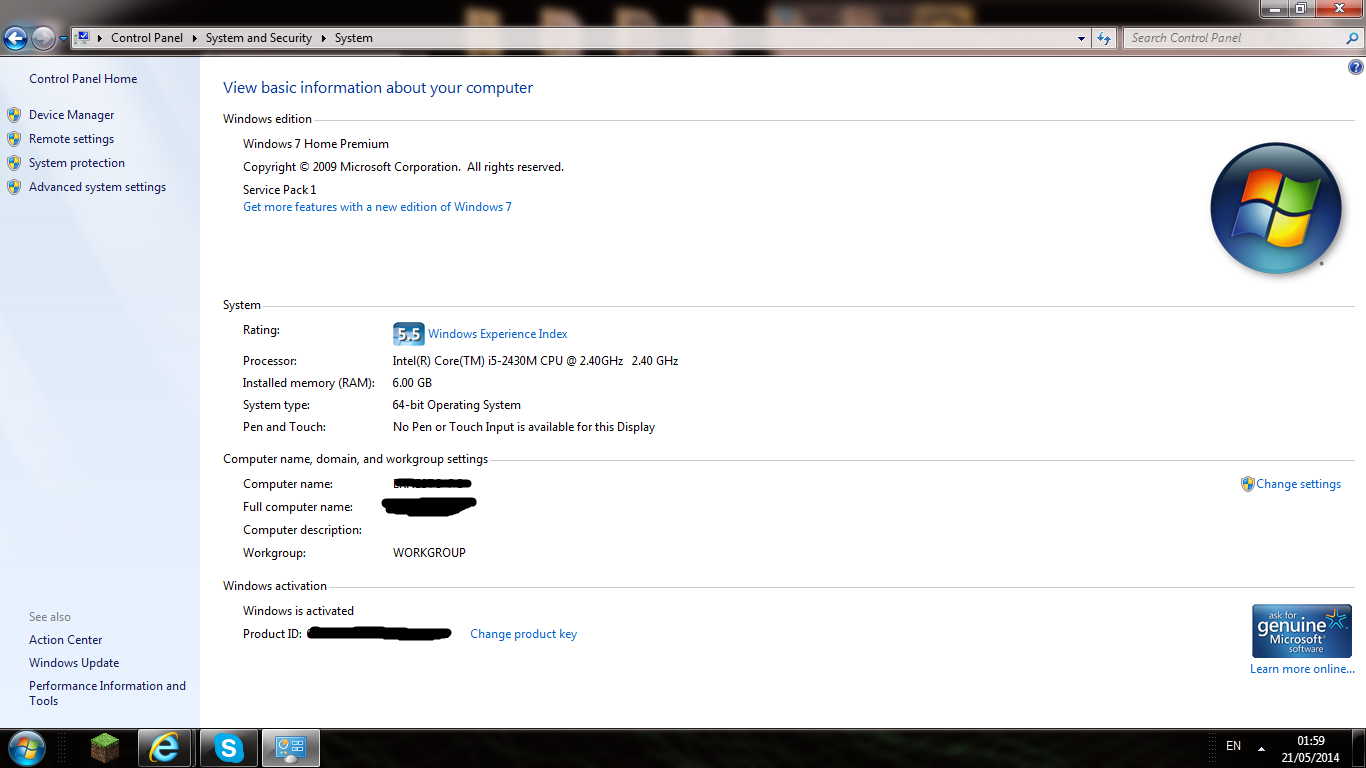Open the Windows Start orb

26,748
